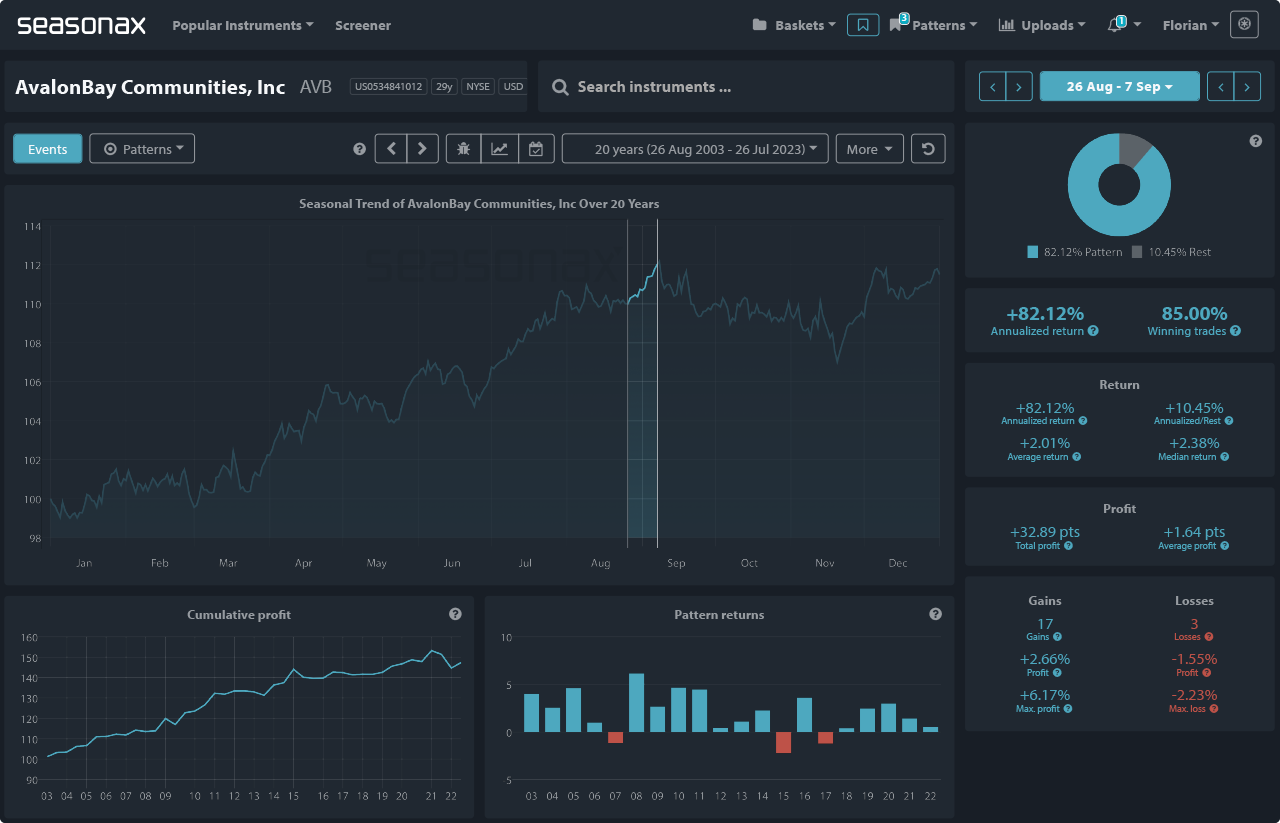The height and width of the screenshot is (823, 1280).
Task: Click help icon beside Annualized return headline
Action: tap(1093, 331)
